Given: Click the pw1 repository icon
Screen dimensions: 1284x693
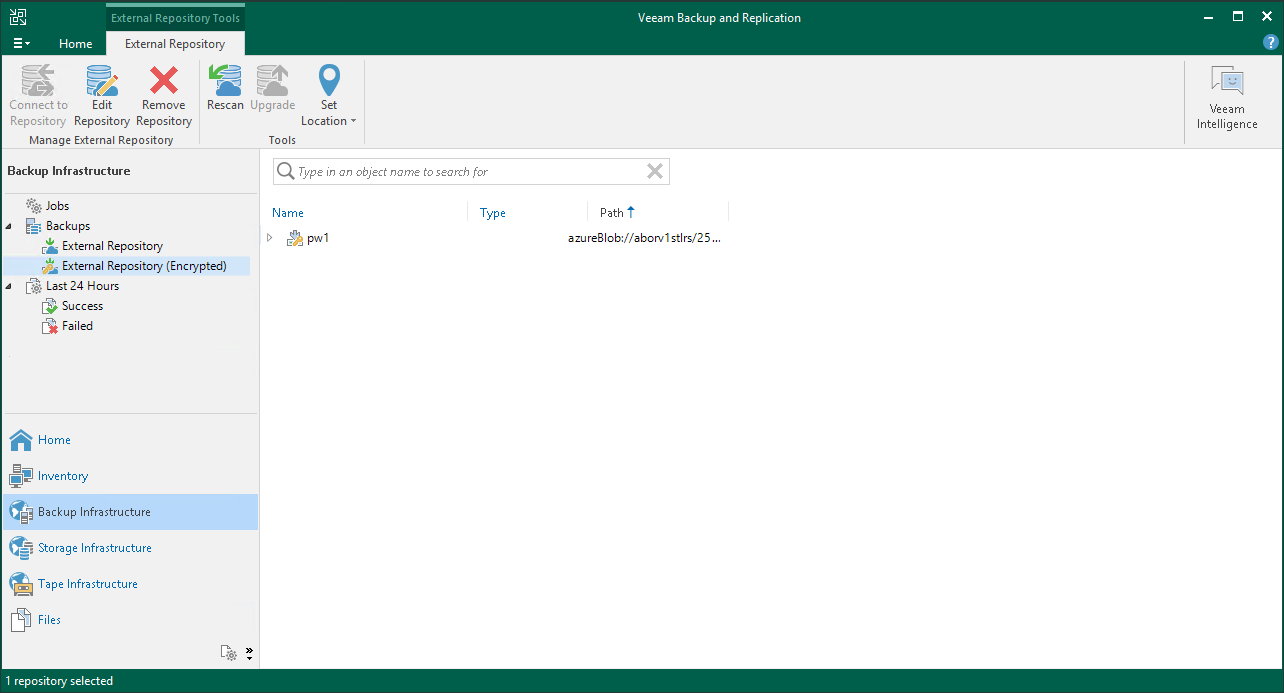Looking at the screenshot, I should click(x=295, y=237).
